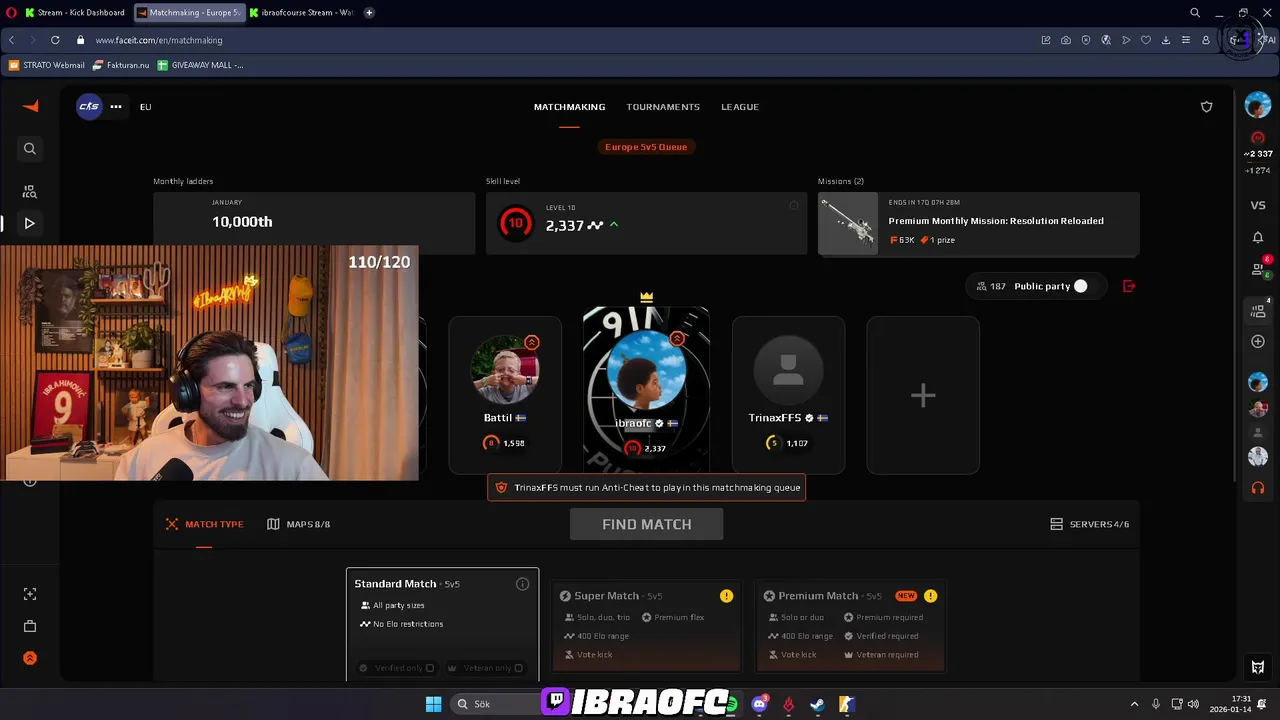Select ibraofc's party player card
1280x720 pixels.
[x=646, y=388]
